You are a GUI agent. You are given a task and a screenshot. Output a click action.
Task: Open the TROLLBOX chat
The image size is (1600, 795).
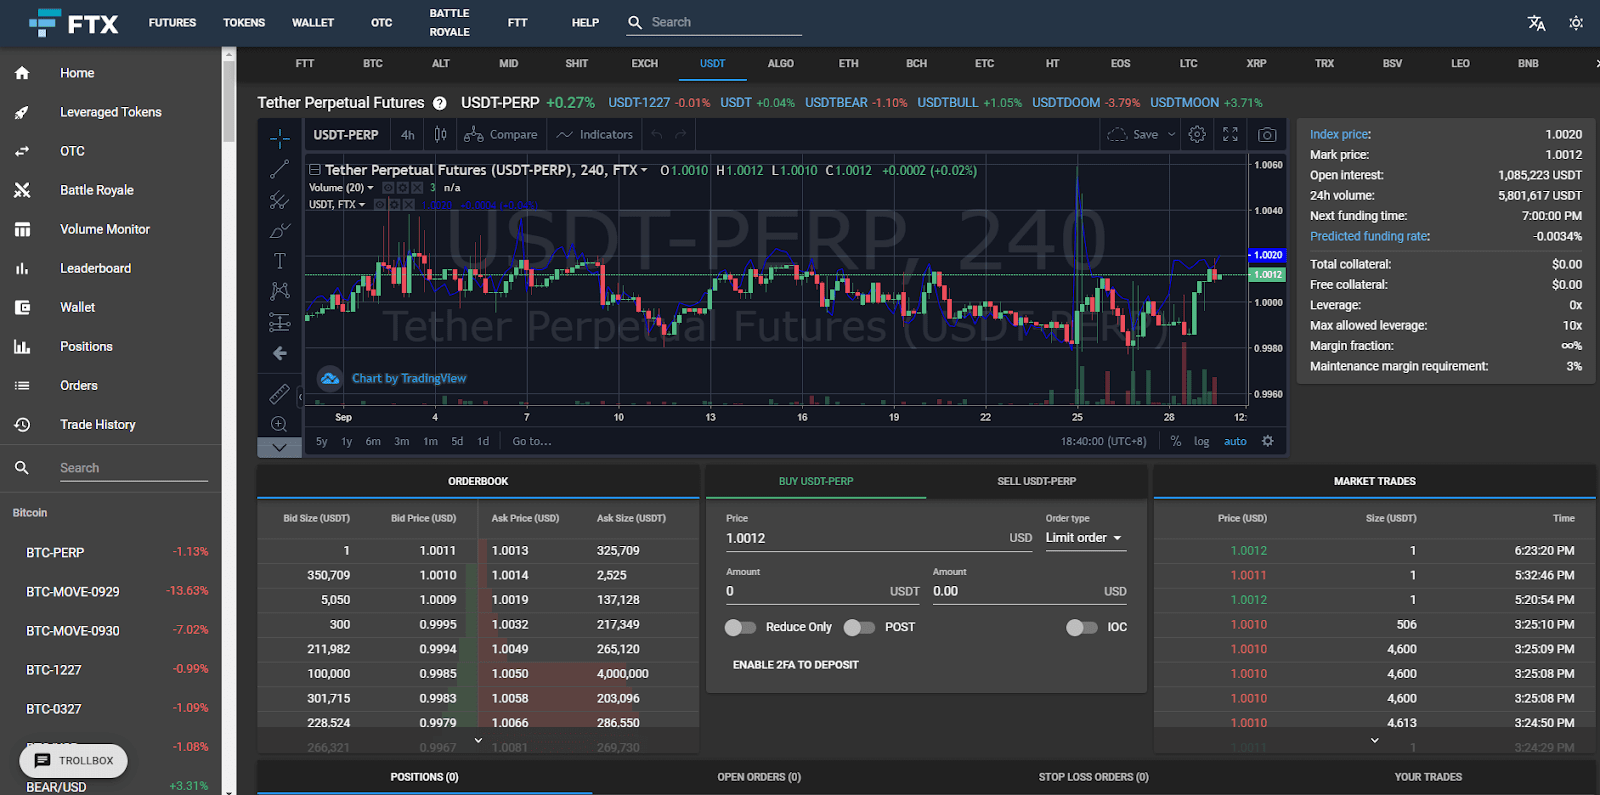coord(74,761)
